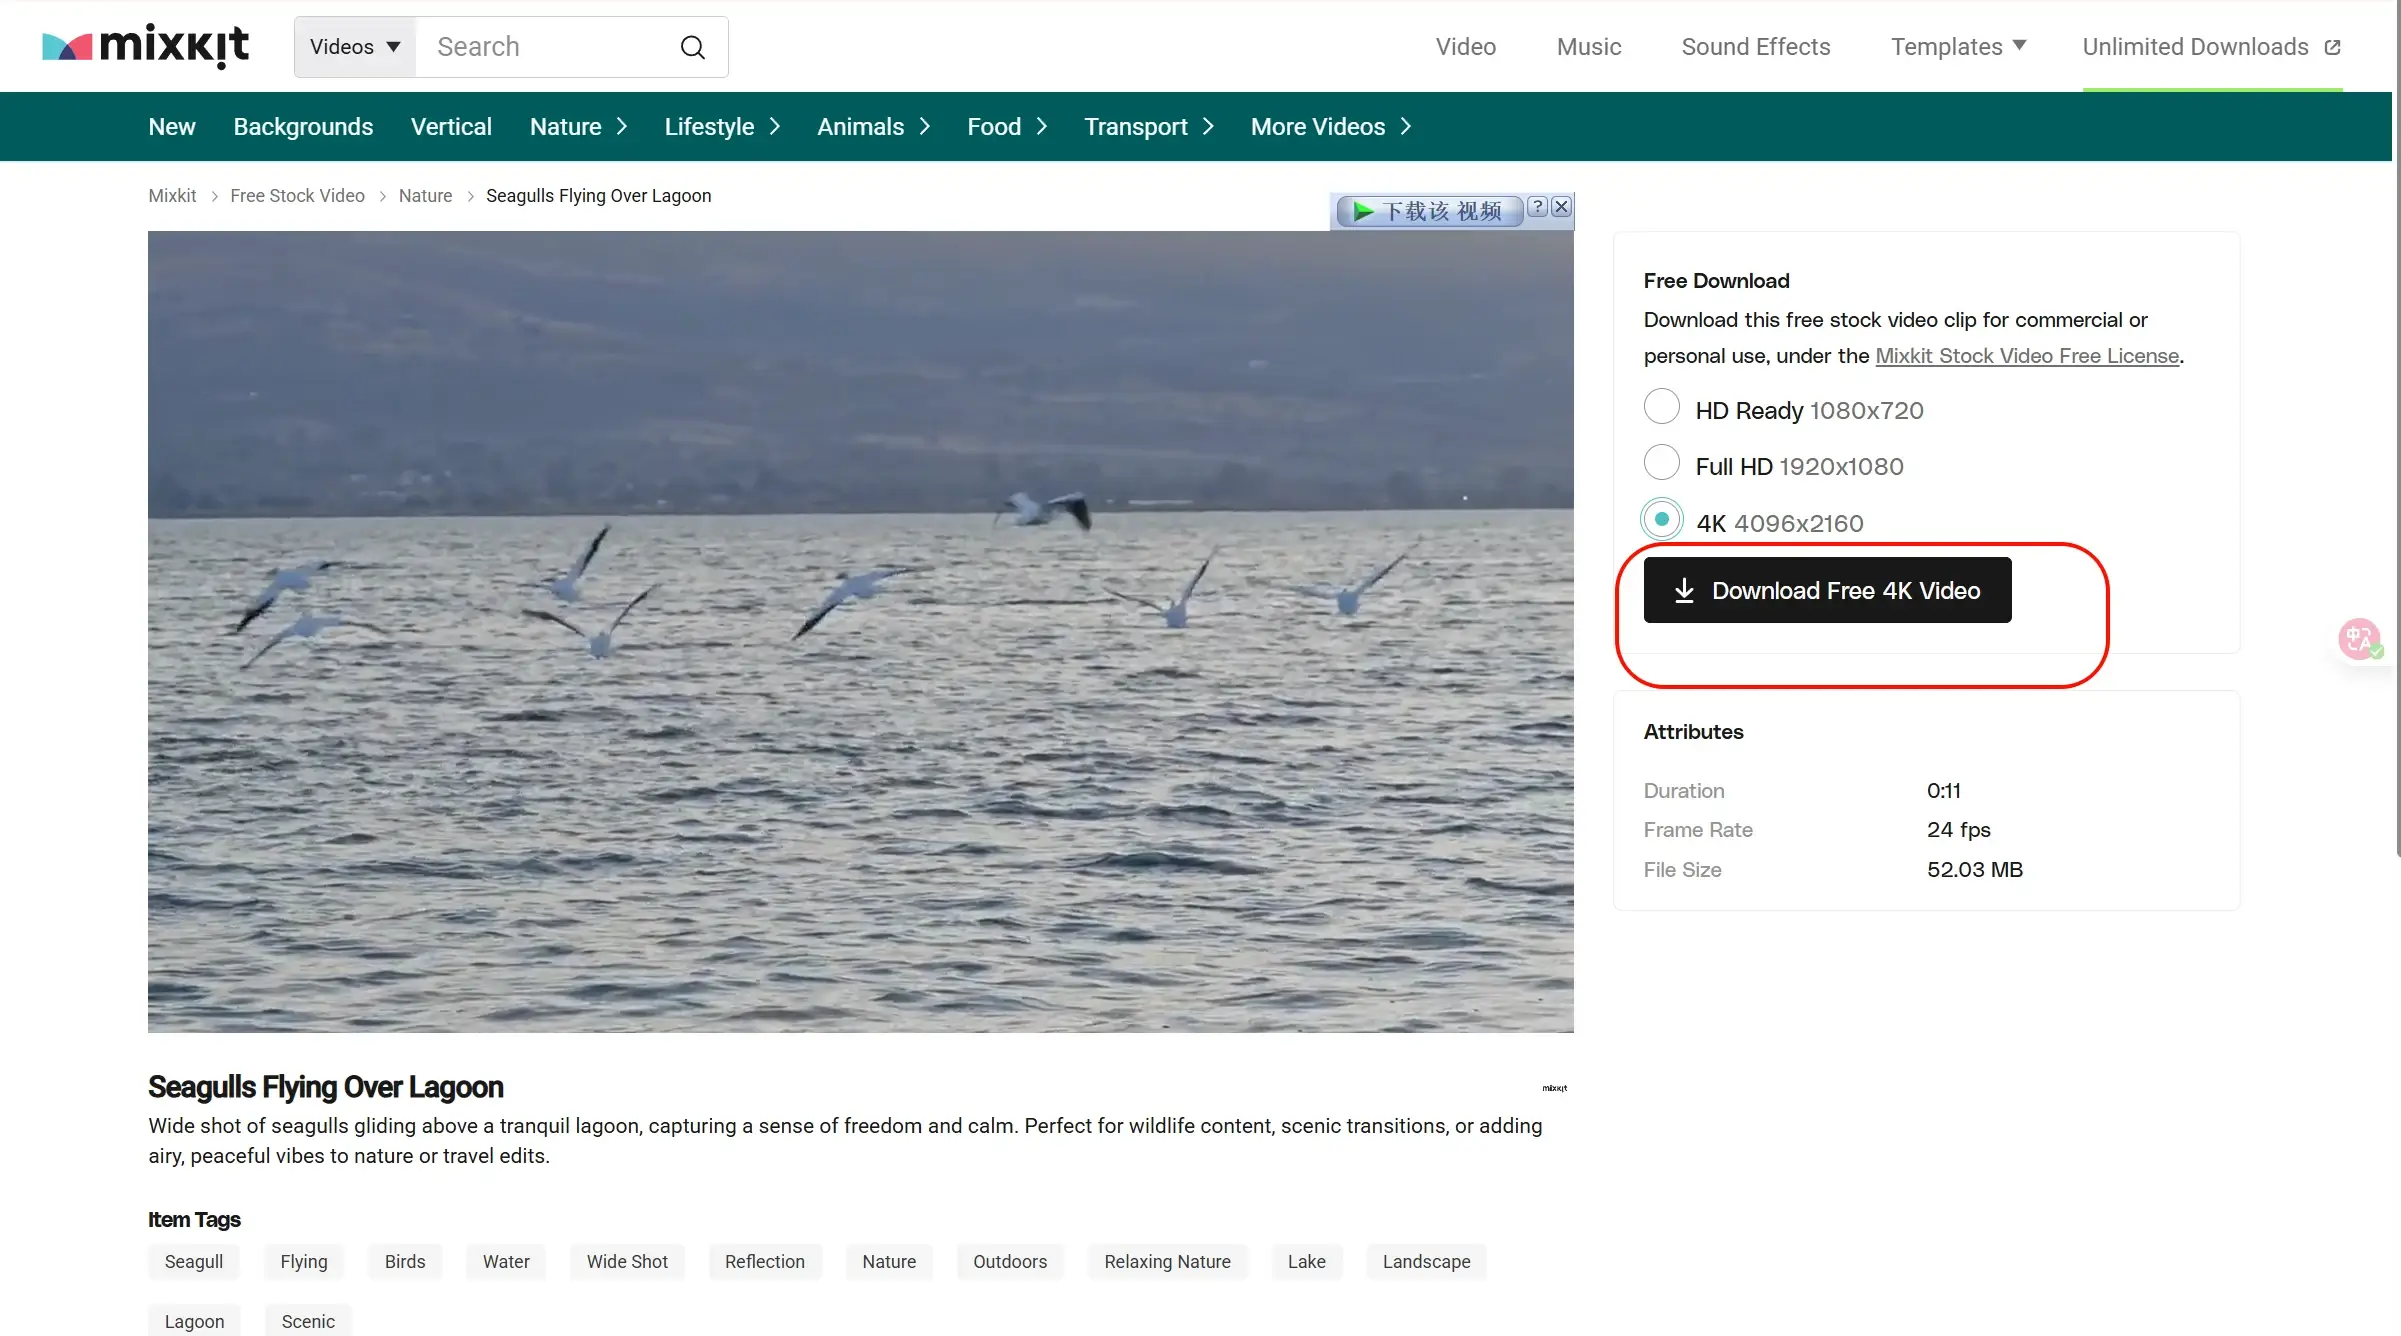The height and width of the screenshot is (1336, 2401).
Task: Expand the Templates dropdown menu
Action: 1957,47
